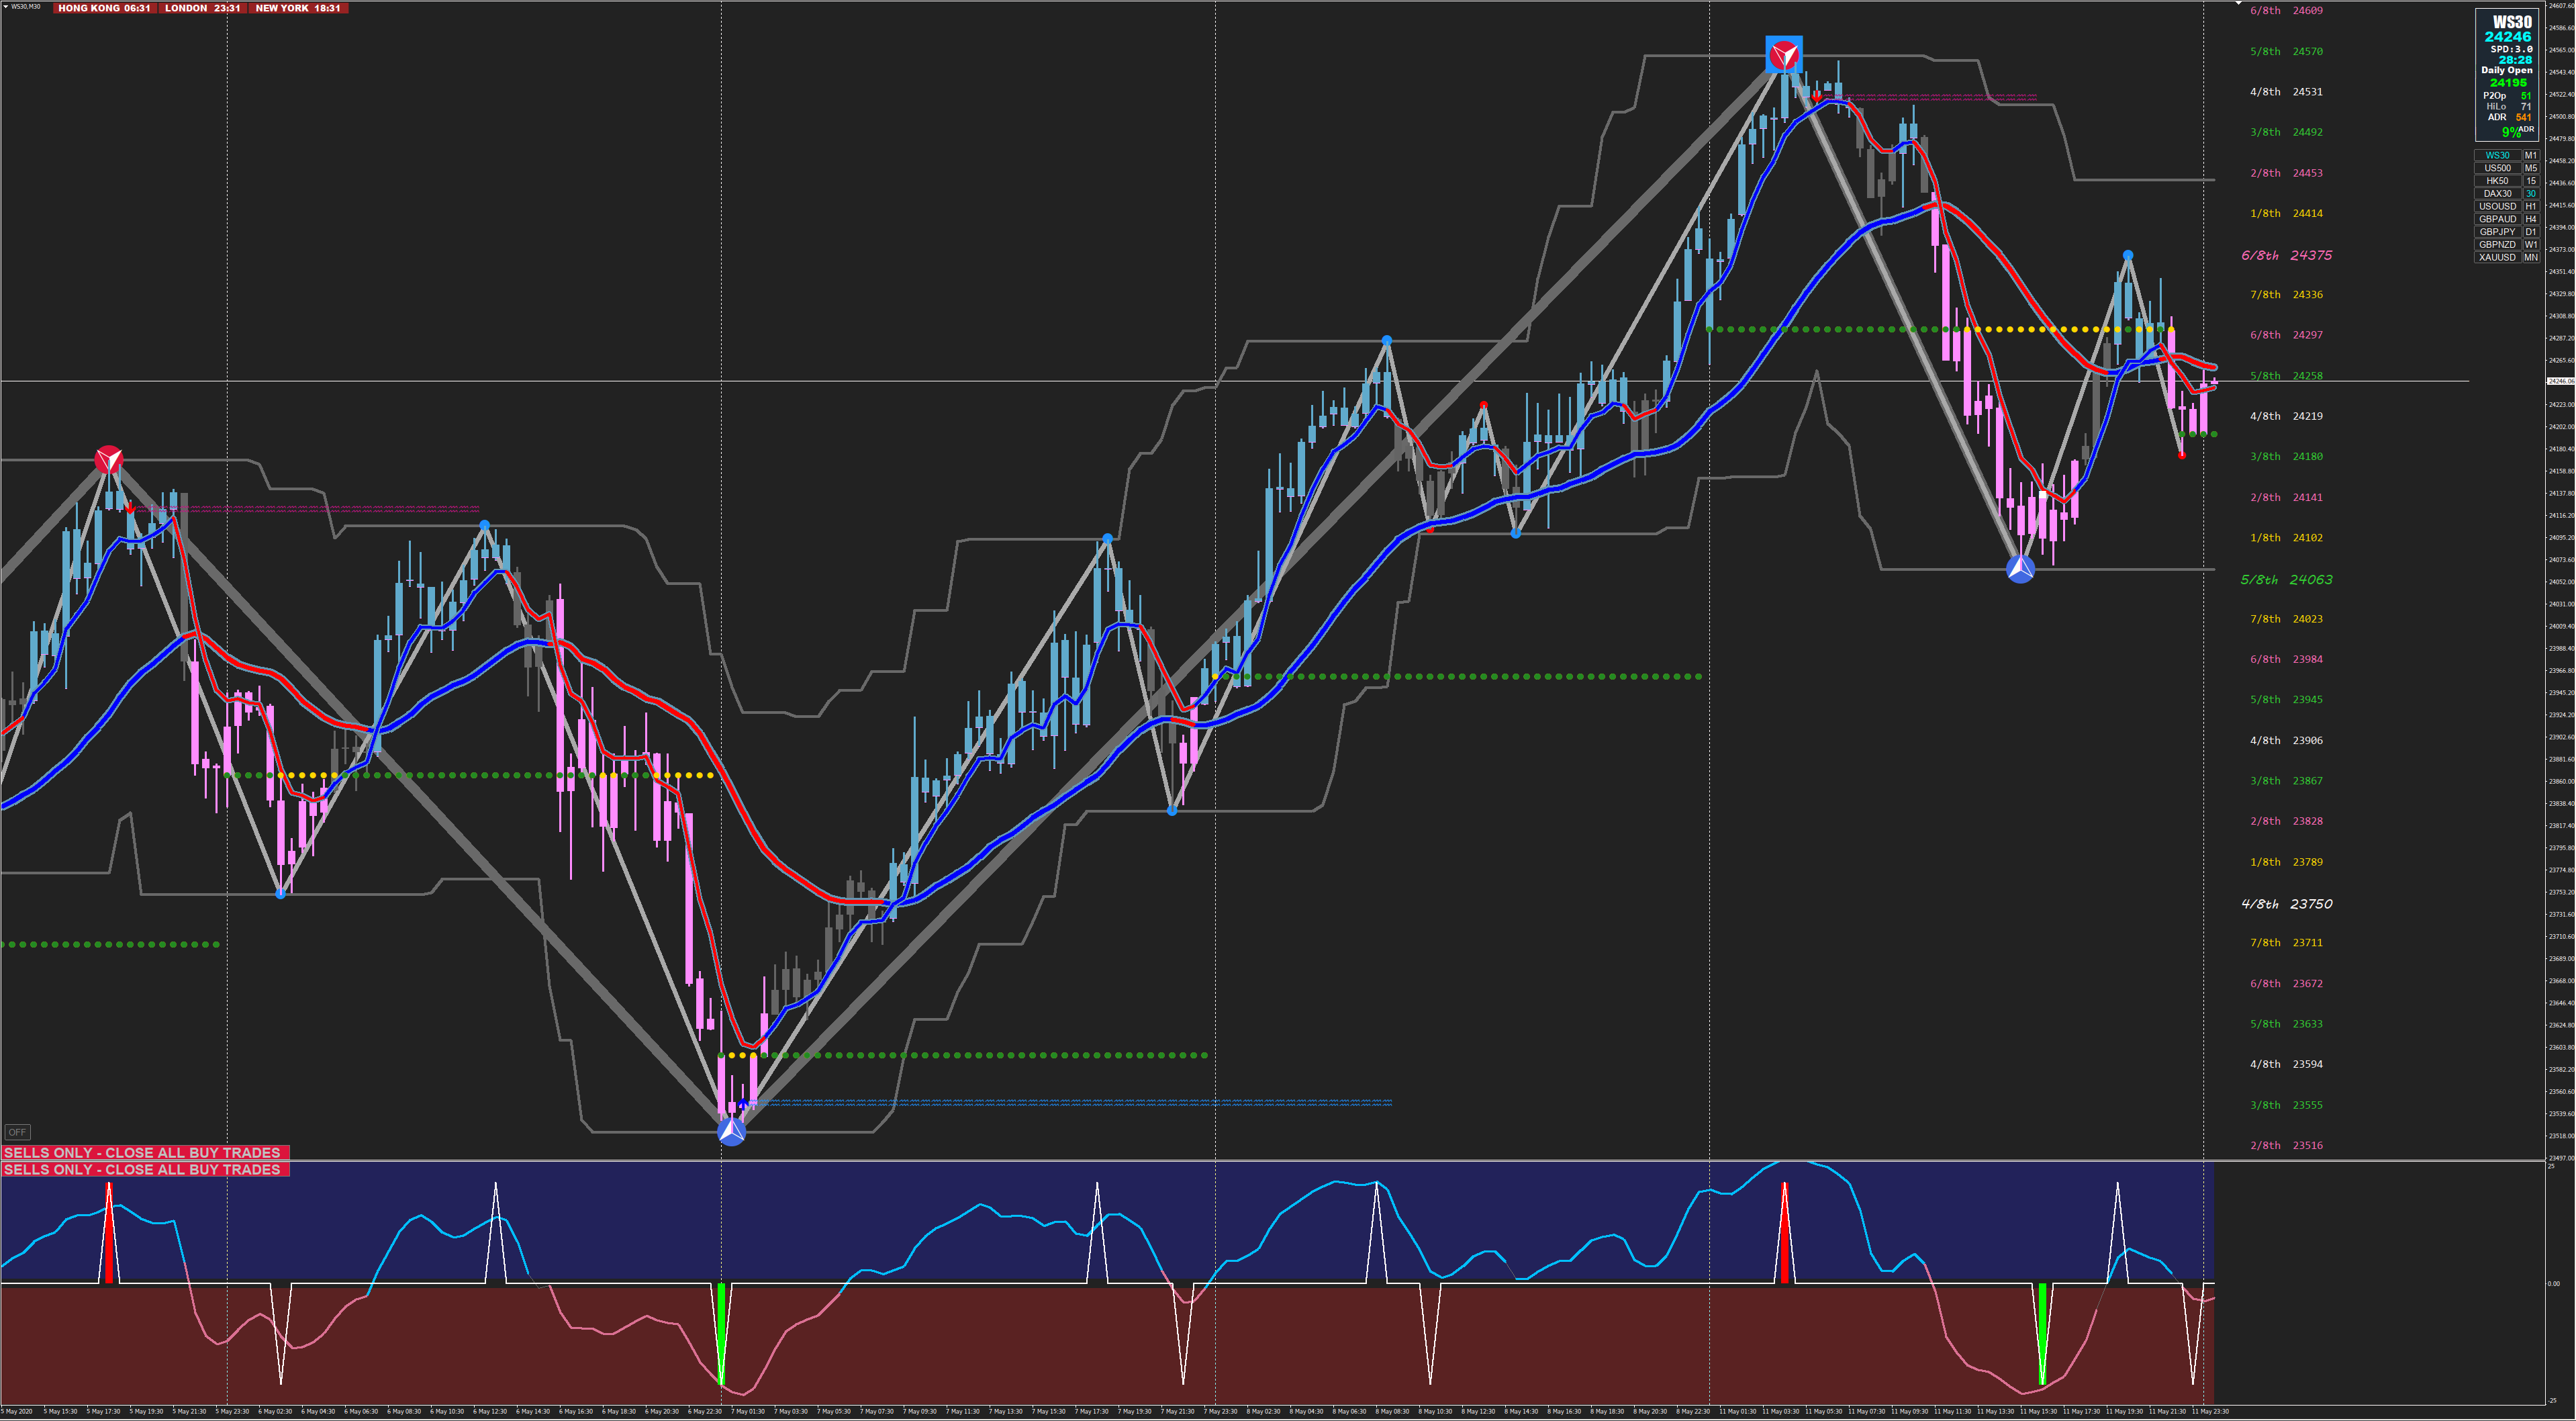The image size is (2576, 1421).
Task: Switch symbol to GBPJPY
Action: [x=2497, y=232]
